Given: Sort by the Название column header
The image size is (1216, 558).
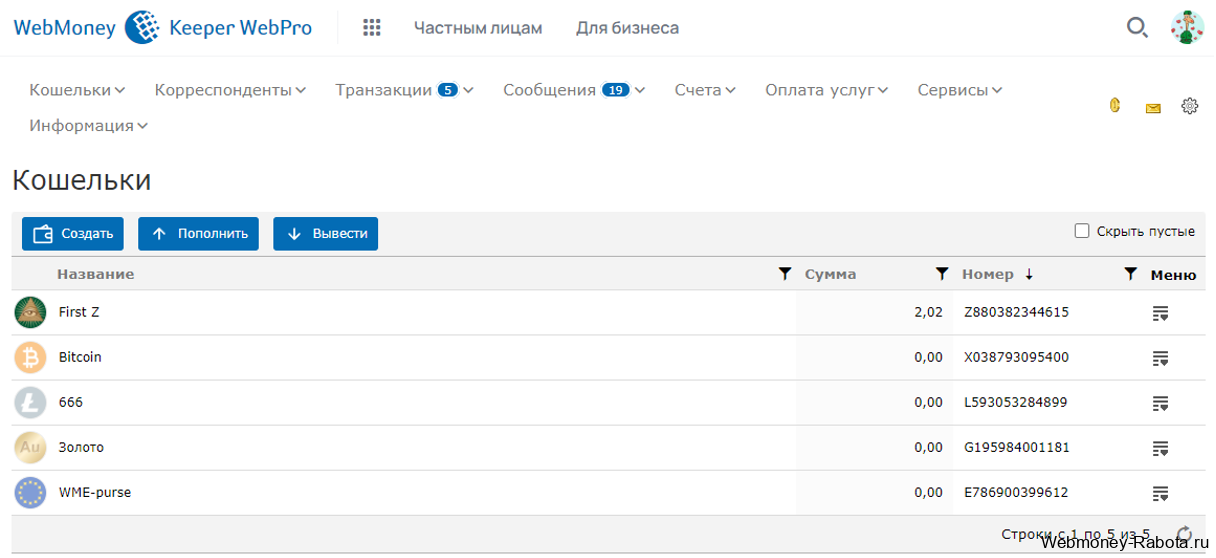Looking at the screenshot, I should point(95,274).
